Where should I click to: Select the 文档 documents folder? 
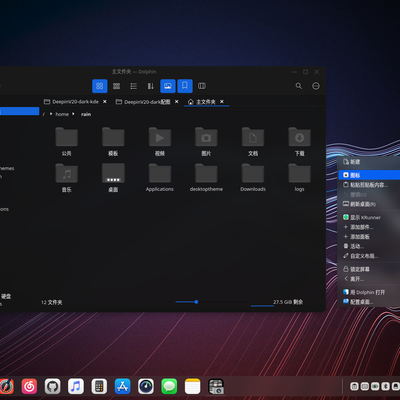coord(253,141)
